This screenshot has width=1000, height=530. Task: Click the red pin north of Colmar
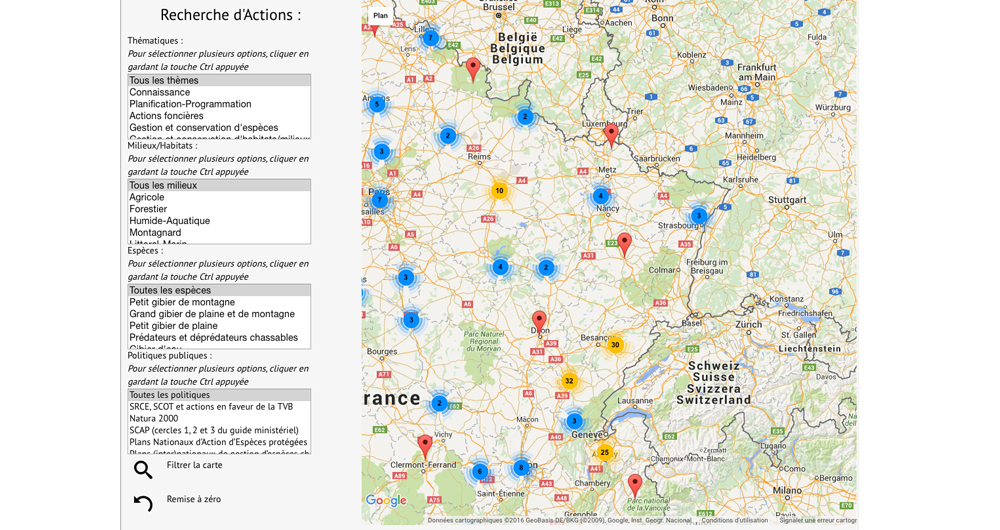[x=624, y=245]
